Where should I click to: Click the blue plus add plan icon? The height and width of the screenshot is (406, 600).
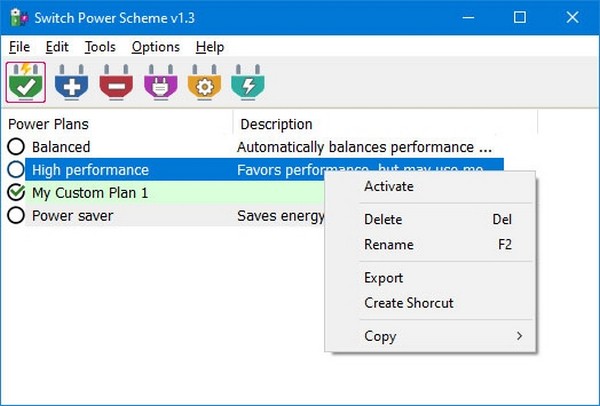(71, 84)
